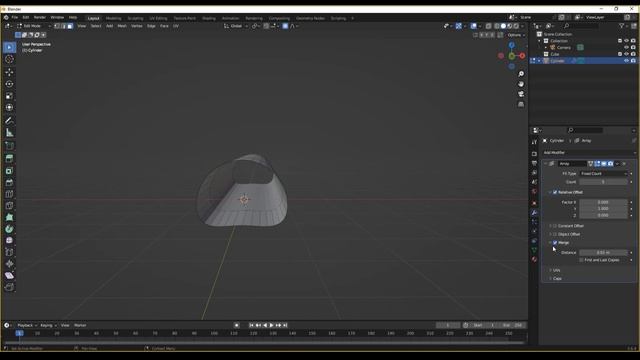
Task: Select the Camera object in outliner
Action: tap(564, 47)
